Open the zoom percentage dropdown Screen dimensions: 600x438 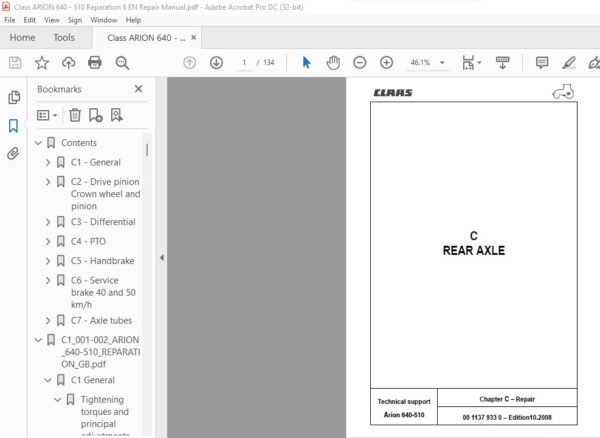pos(442,62)
